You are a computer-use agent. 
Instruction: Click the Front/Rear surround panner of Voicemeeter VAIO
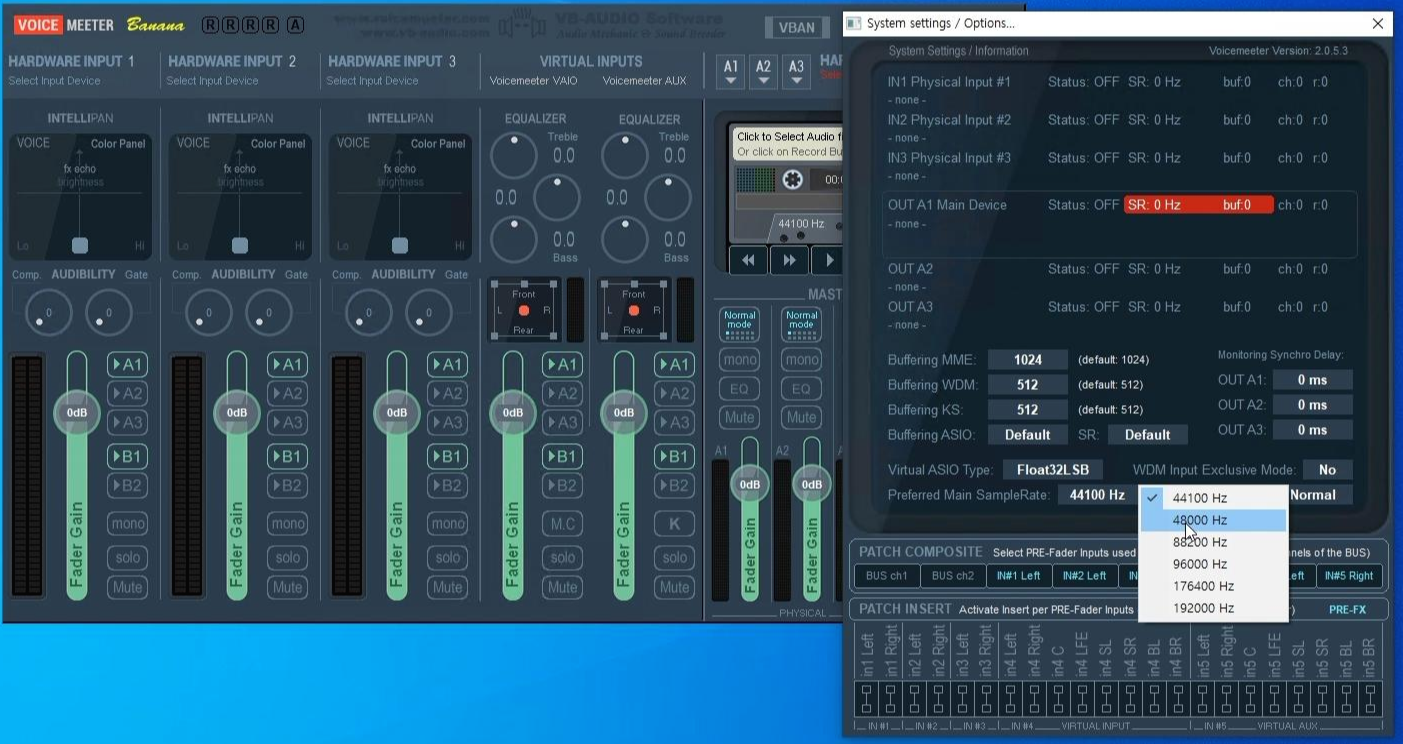pos(523,310)
